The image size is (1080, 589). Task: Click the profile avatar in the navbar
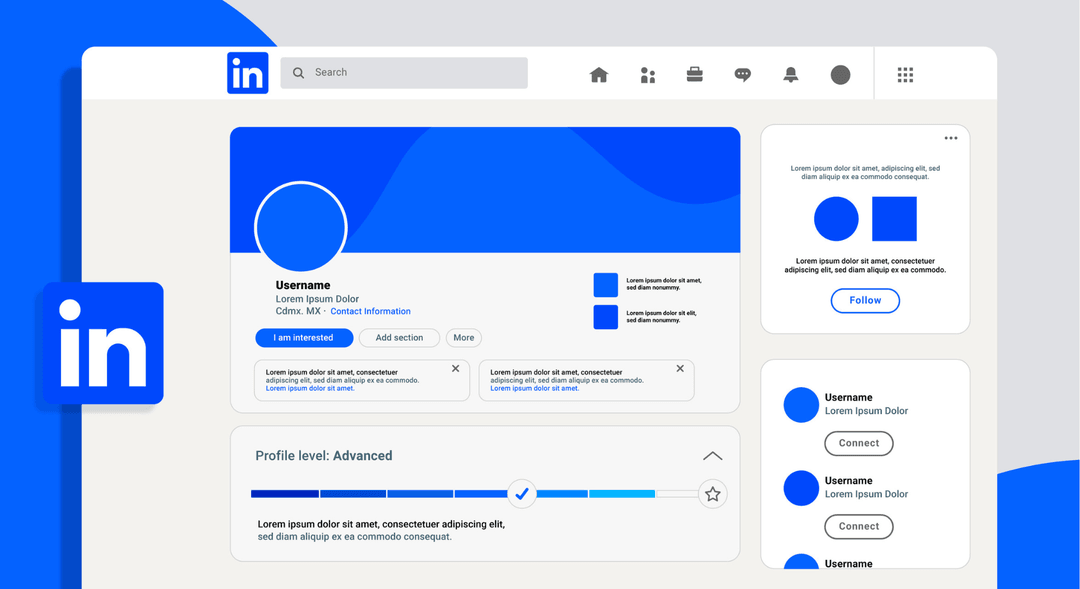840,73
